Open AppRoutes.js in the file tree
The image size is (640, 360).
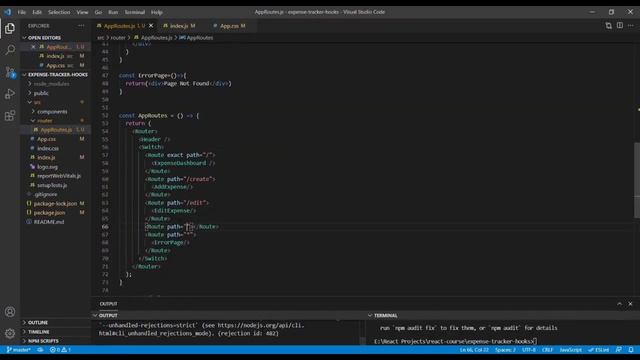click(x=56, y=130)
